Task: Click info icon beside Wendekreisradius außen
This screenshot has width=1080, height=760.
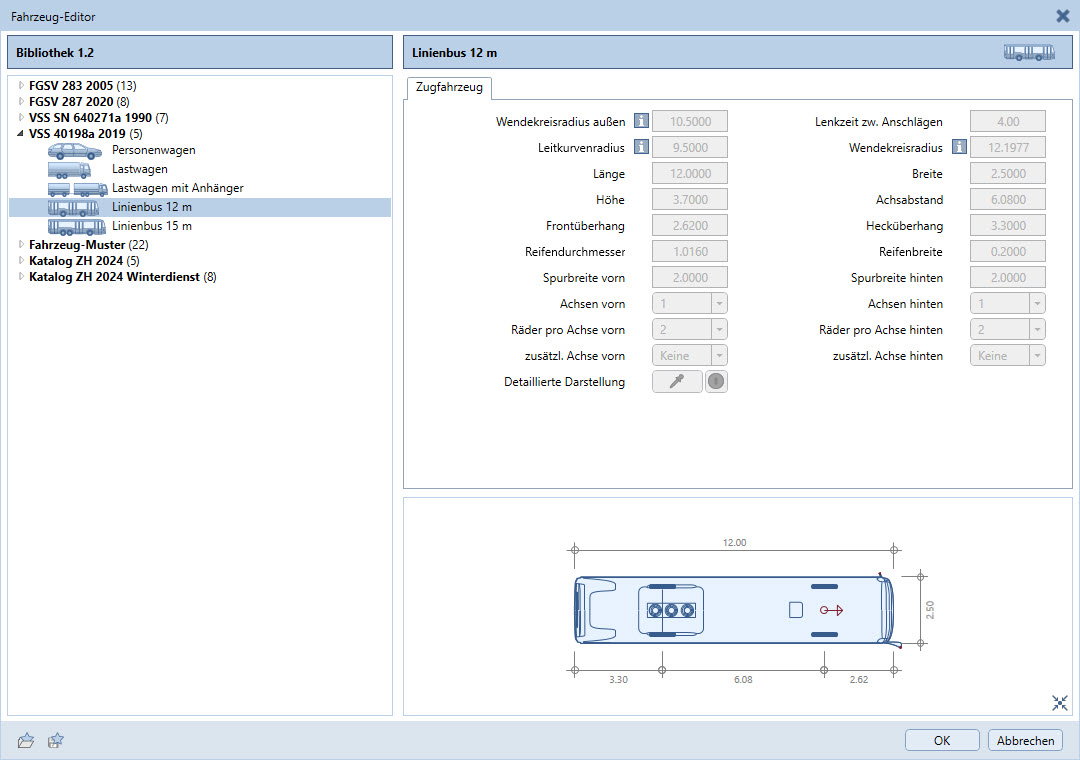Action: (641, 122)
